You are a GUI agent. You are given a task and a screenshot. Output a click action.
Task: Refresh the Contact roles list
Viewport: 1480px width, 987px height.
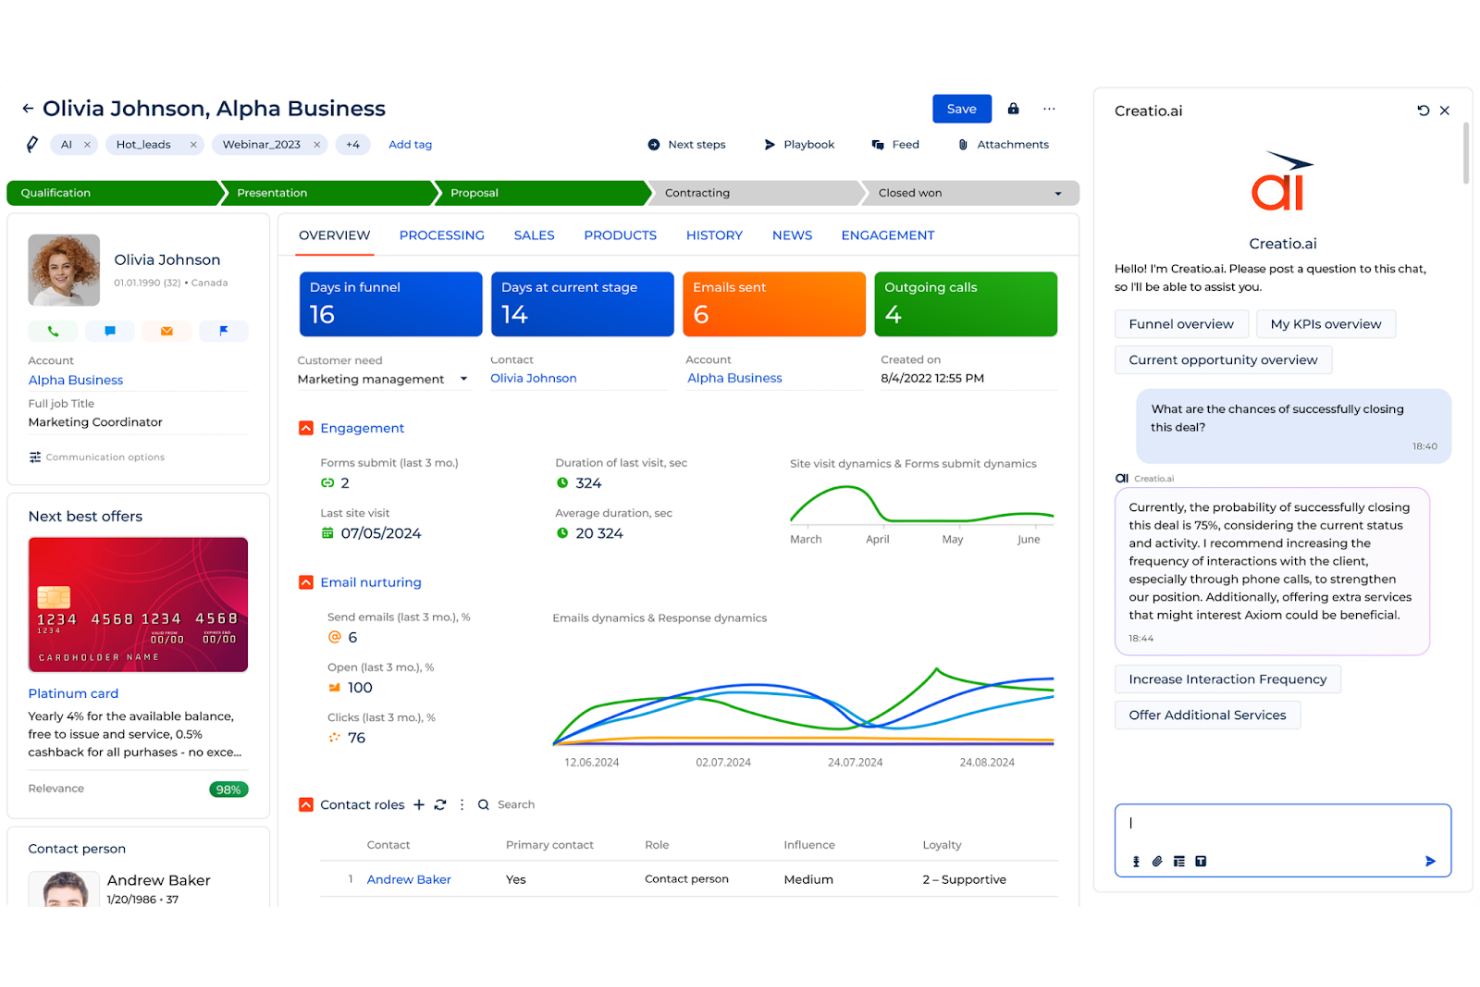(440, 804)
